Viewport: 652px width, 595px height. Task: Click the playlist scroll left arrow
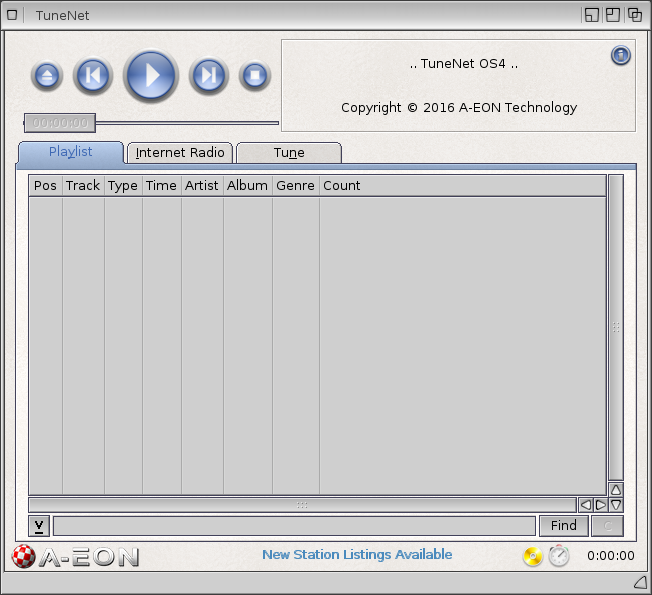[585, 505]
